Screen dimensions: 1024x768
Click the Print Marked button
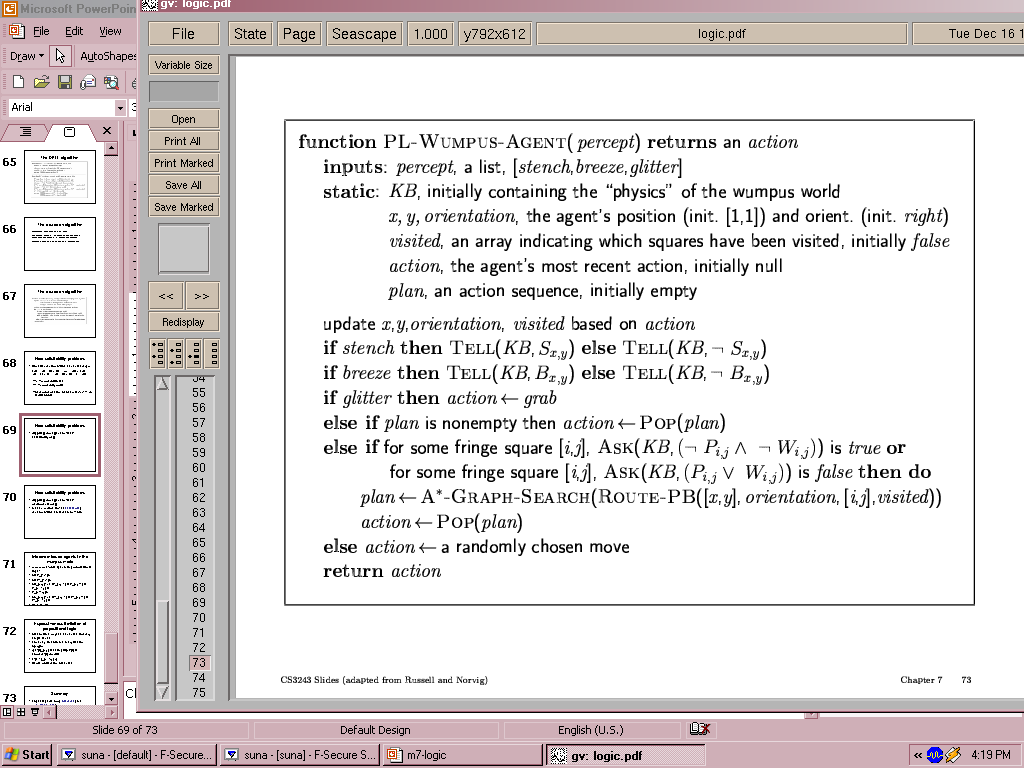coord(183,163)
